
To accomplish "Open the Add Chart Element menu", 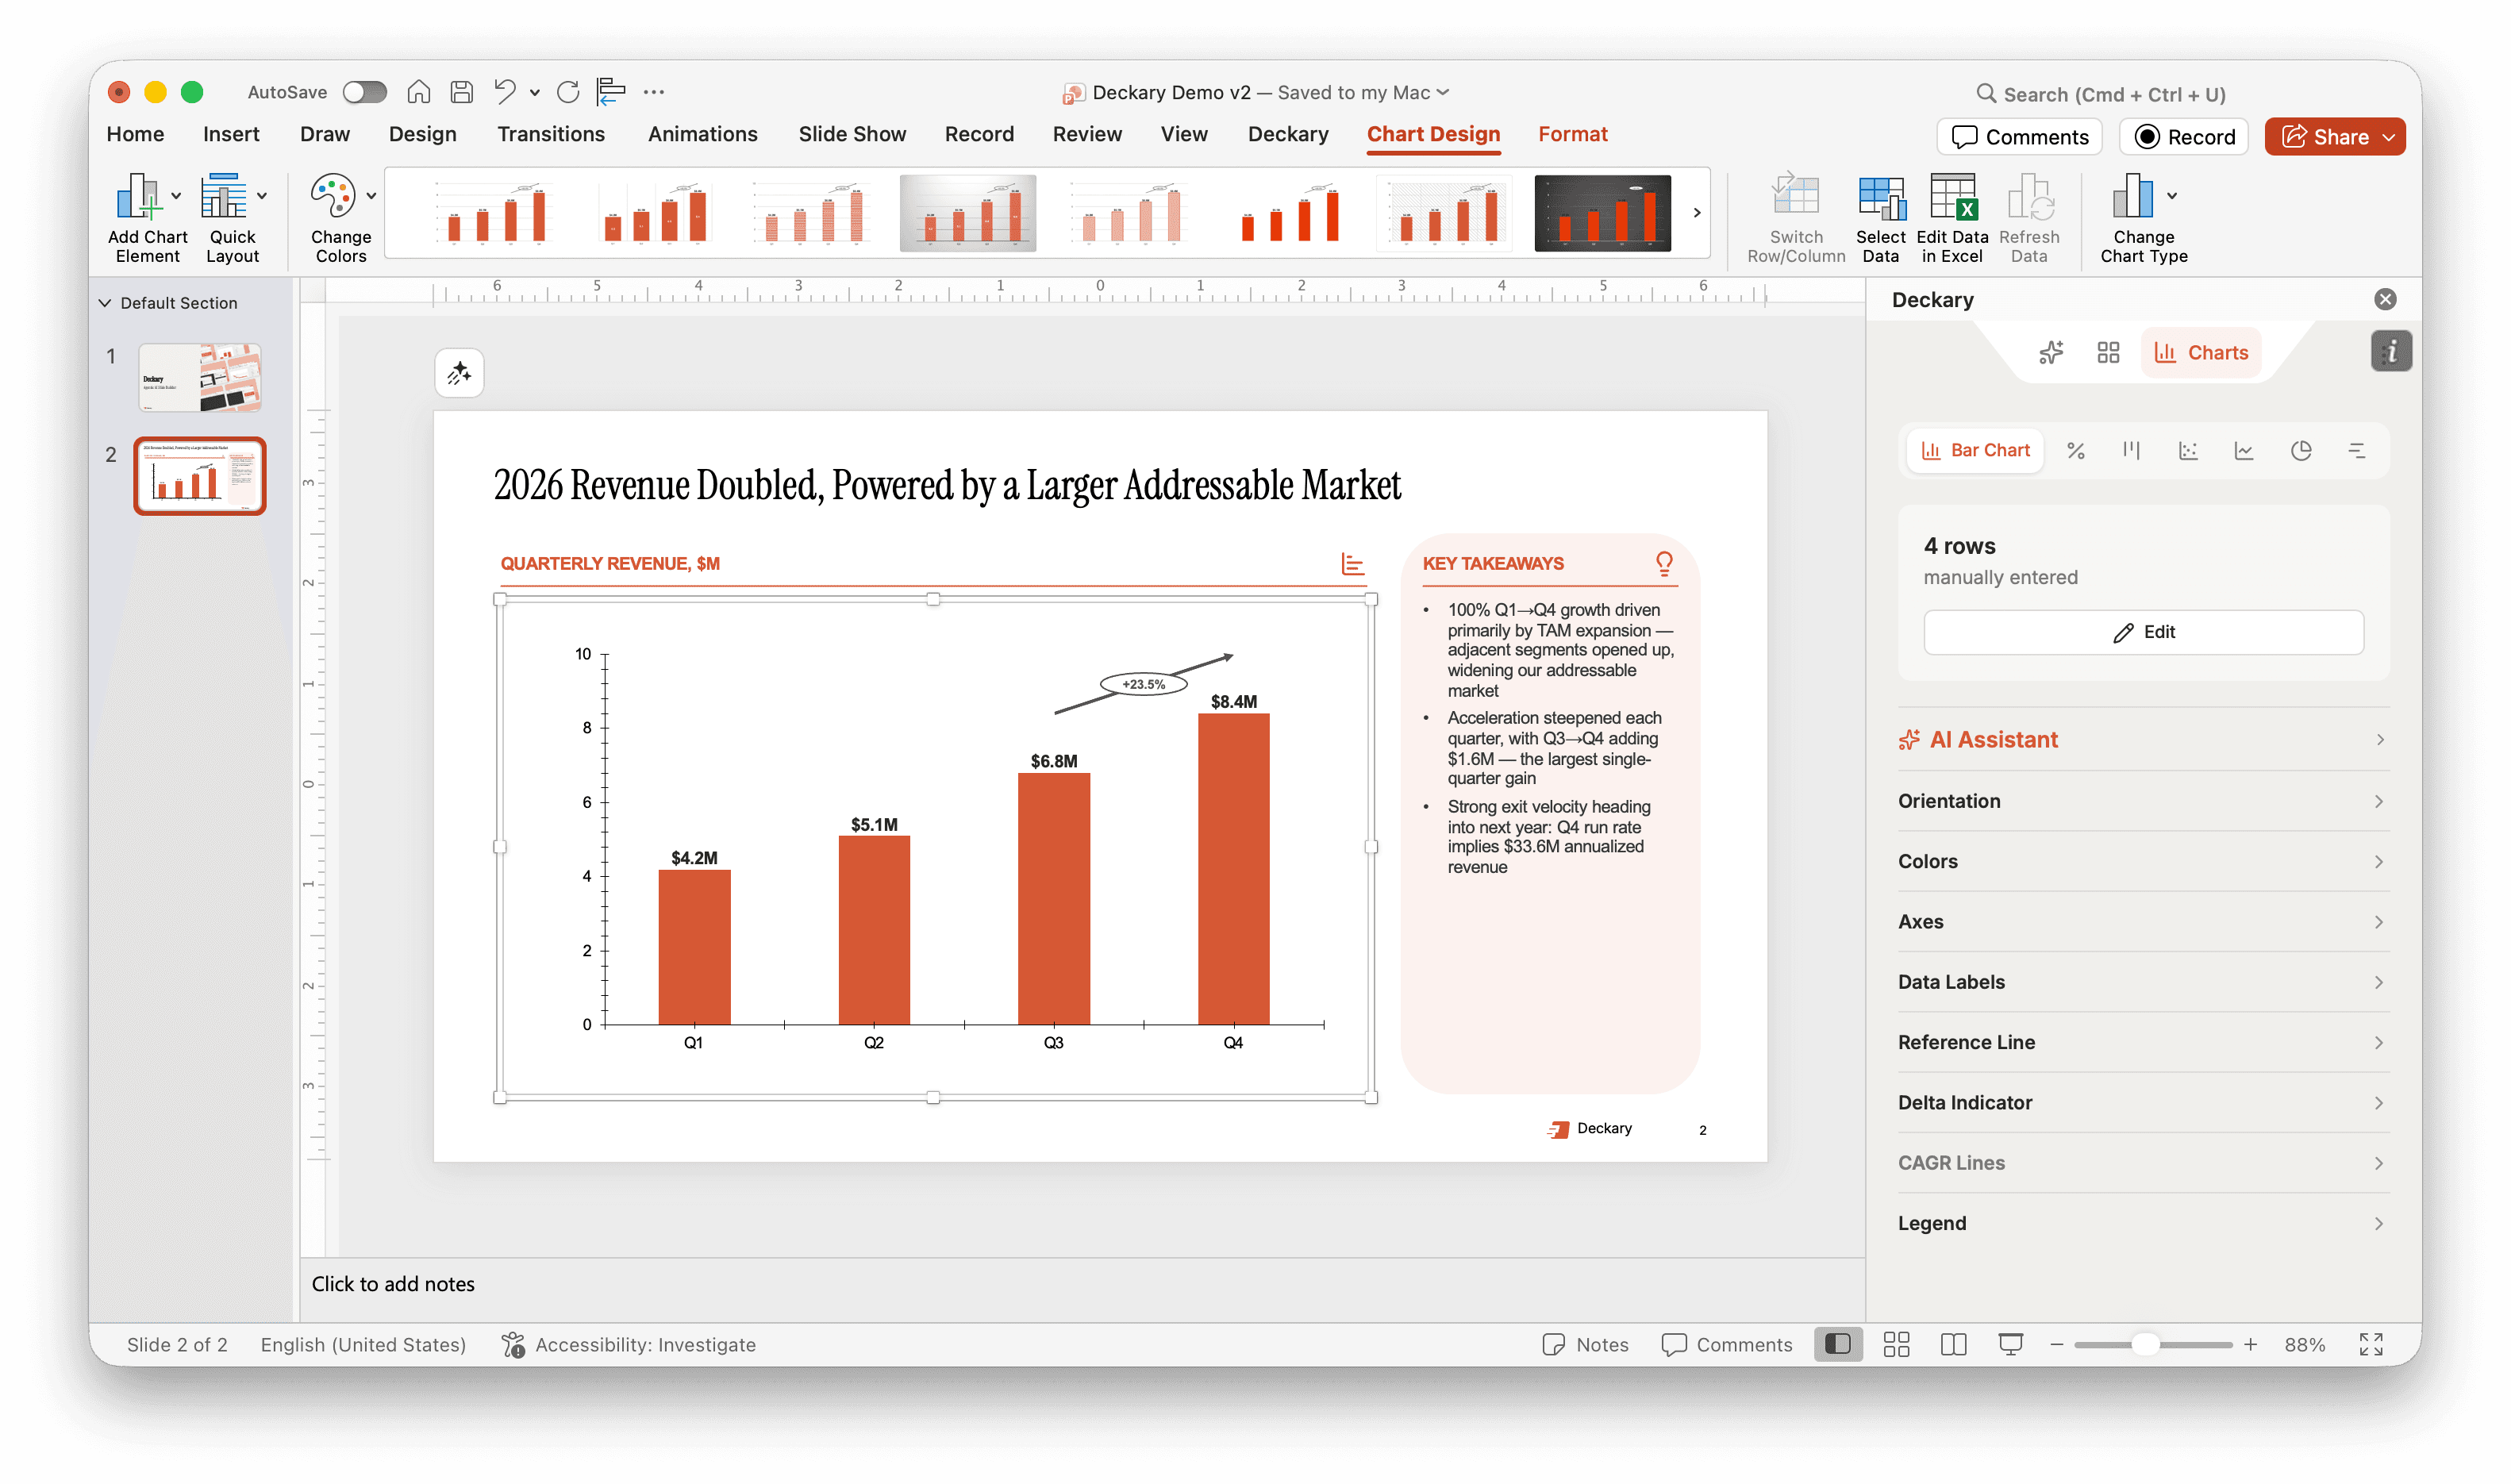I will click(x=147, y=218).
